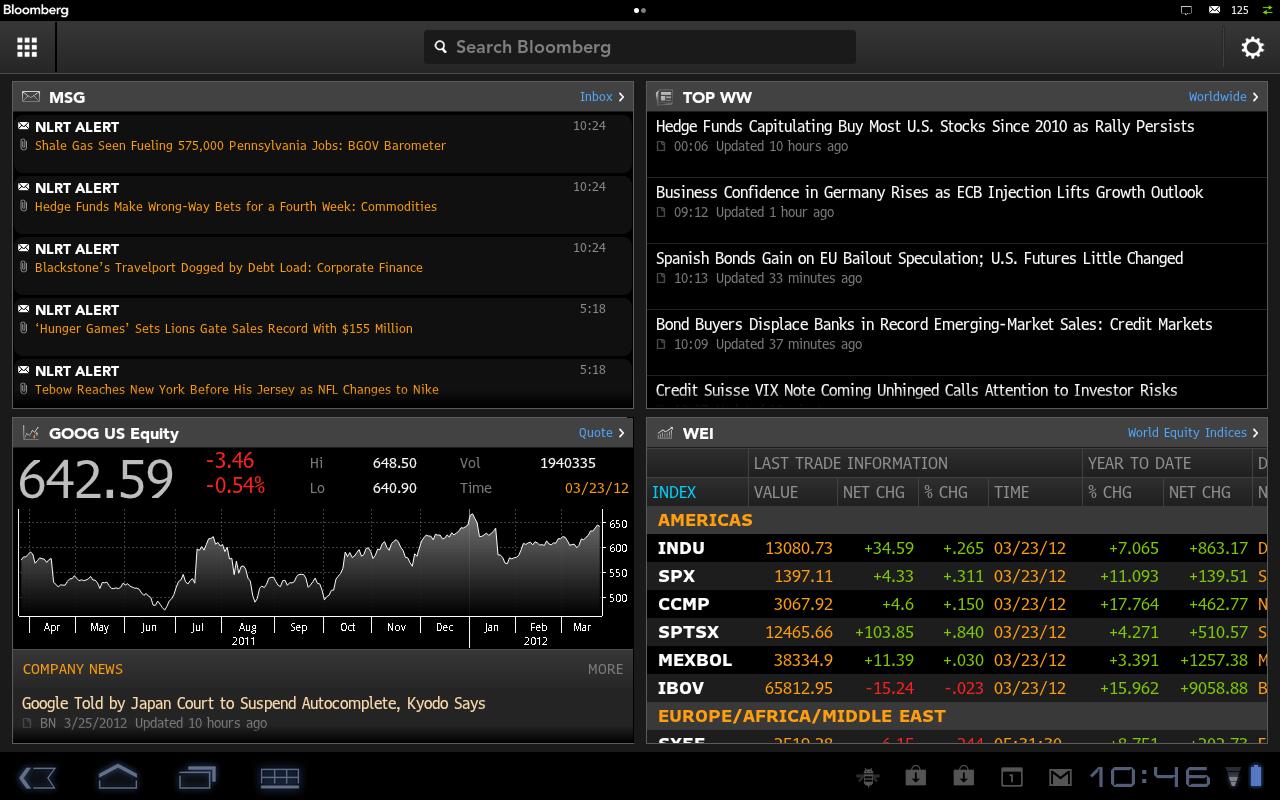Viewport: 1280px width, 800px height.
Task: Tap the battery status icon
Action: pos(1256,776)
